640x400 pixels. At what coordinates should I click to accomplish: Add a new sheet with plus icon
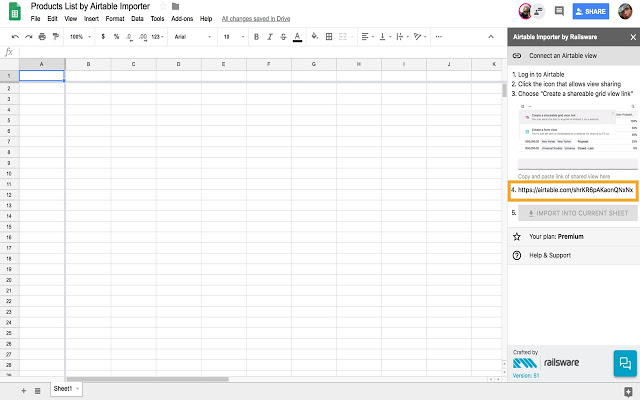point(24,391)
